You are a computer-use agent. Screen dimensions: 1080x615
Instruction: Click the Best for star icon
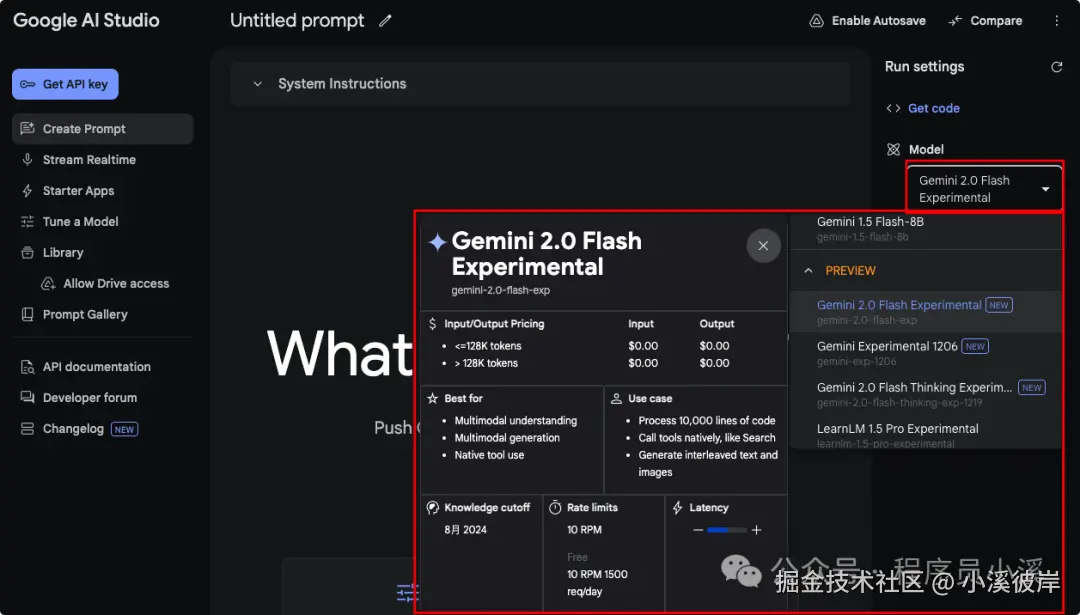433,398
